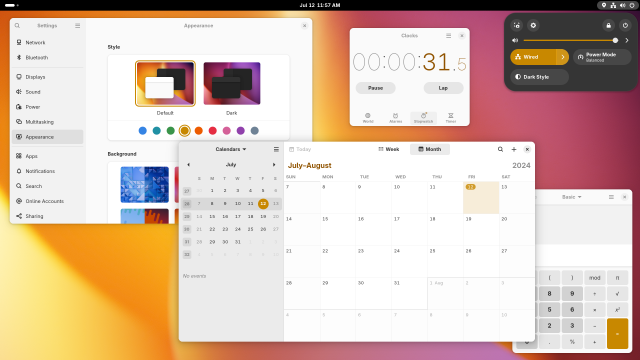Open Sound settings in the sidebar
640x360 pixels.
(47, 92)
